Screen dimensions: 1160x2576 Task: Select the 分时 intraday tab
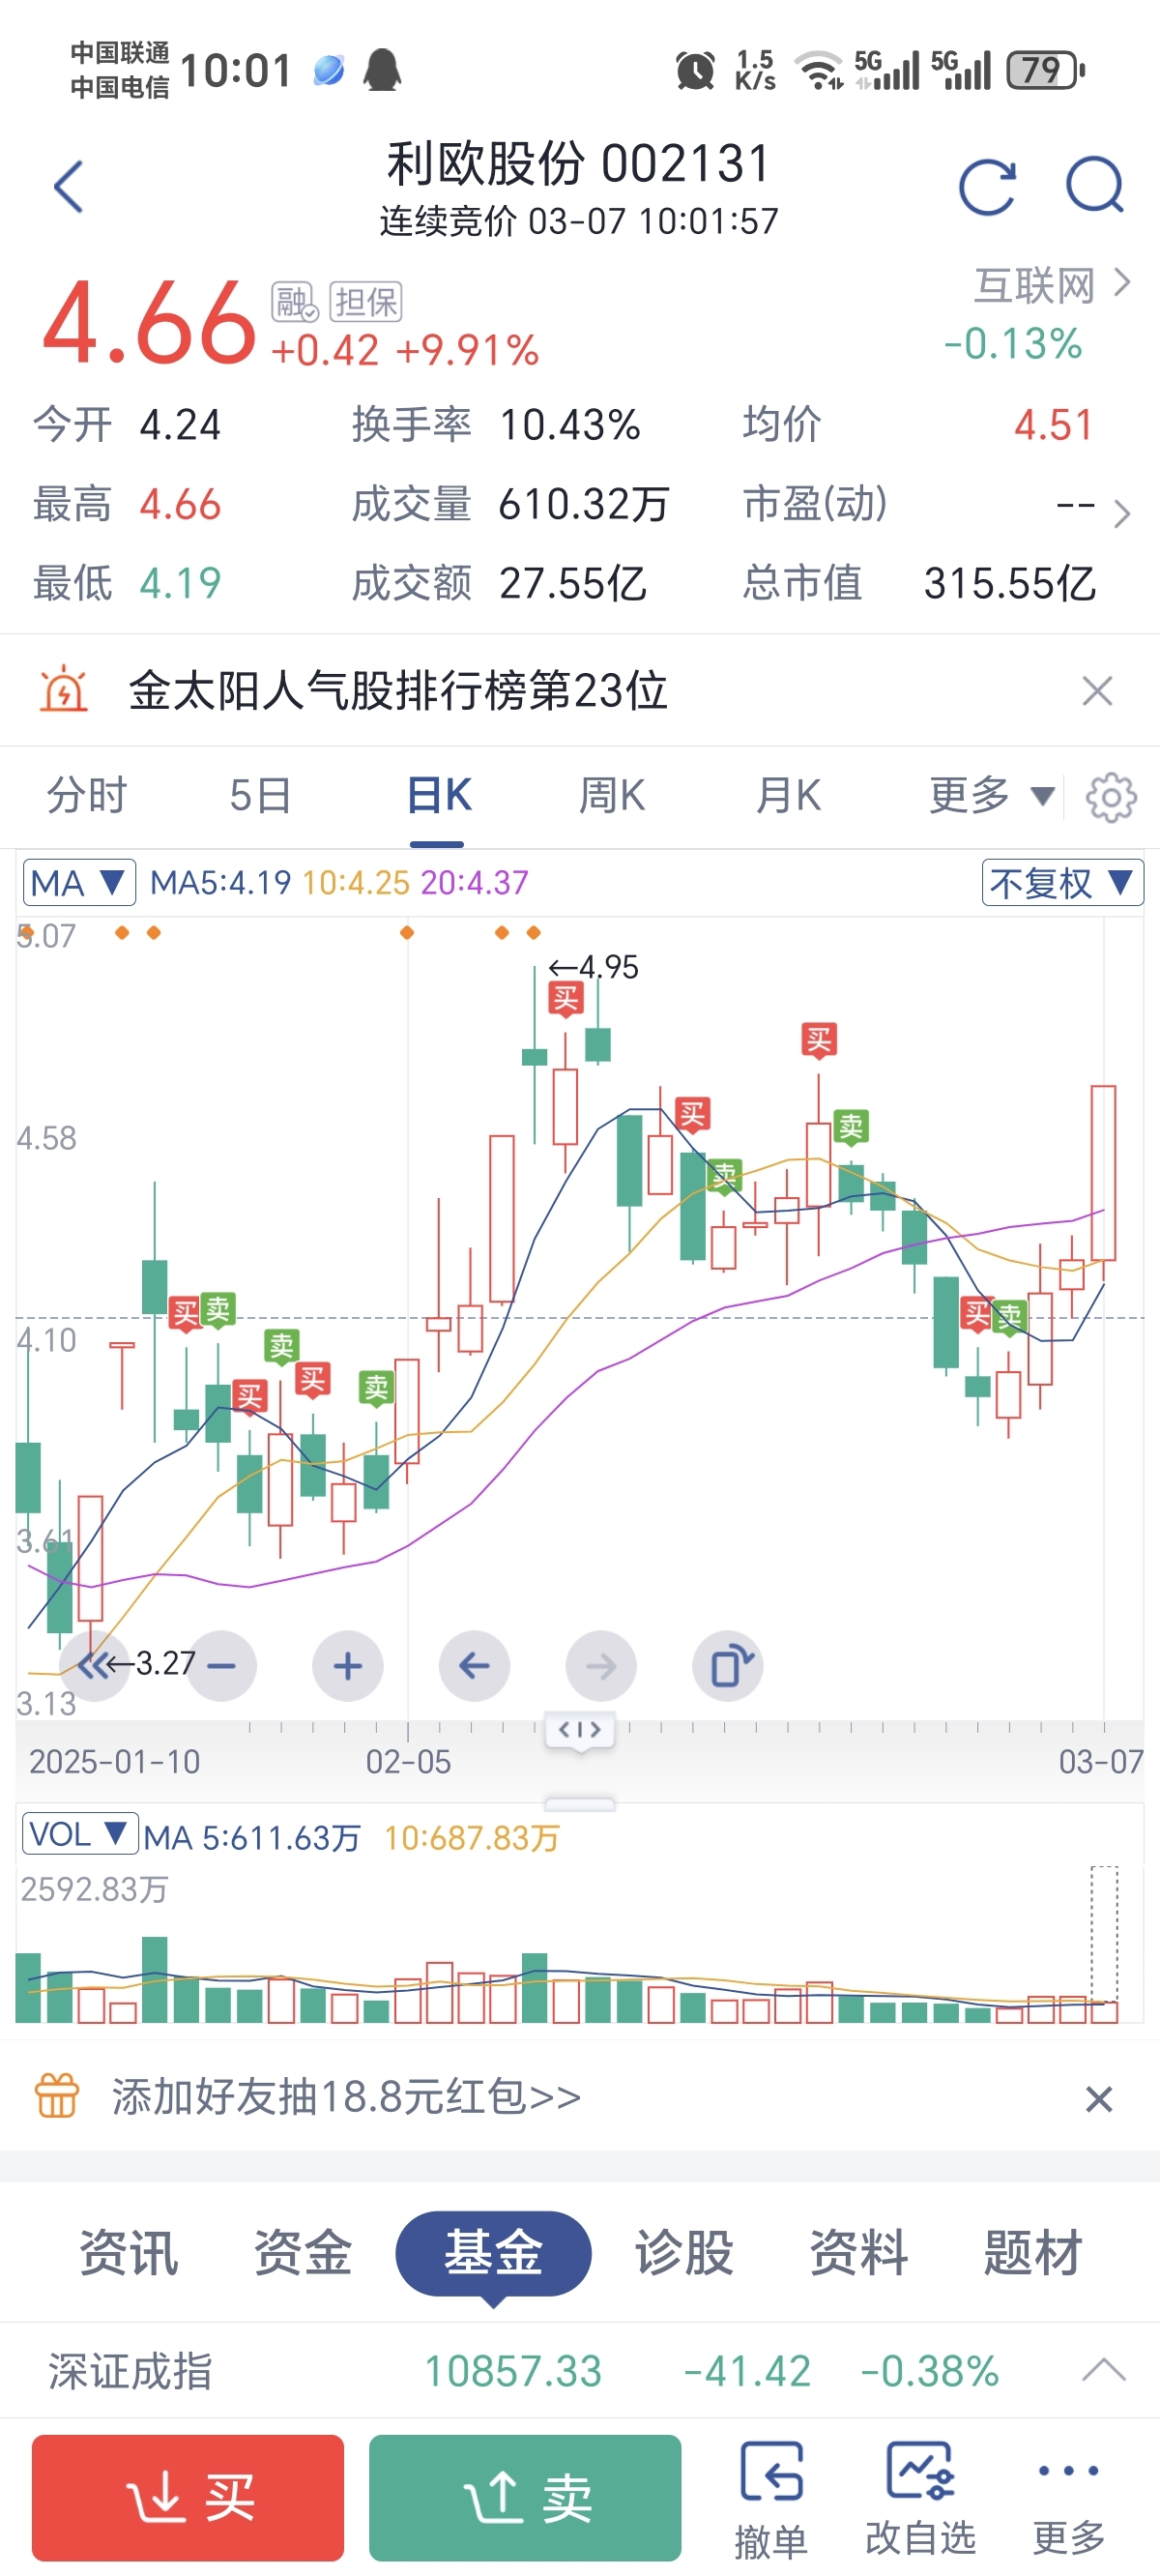click(x=87, y=796)
